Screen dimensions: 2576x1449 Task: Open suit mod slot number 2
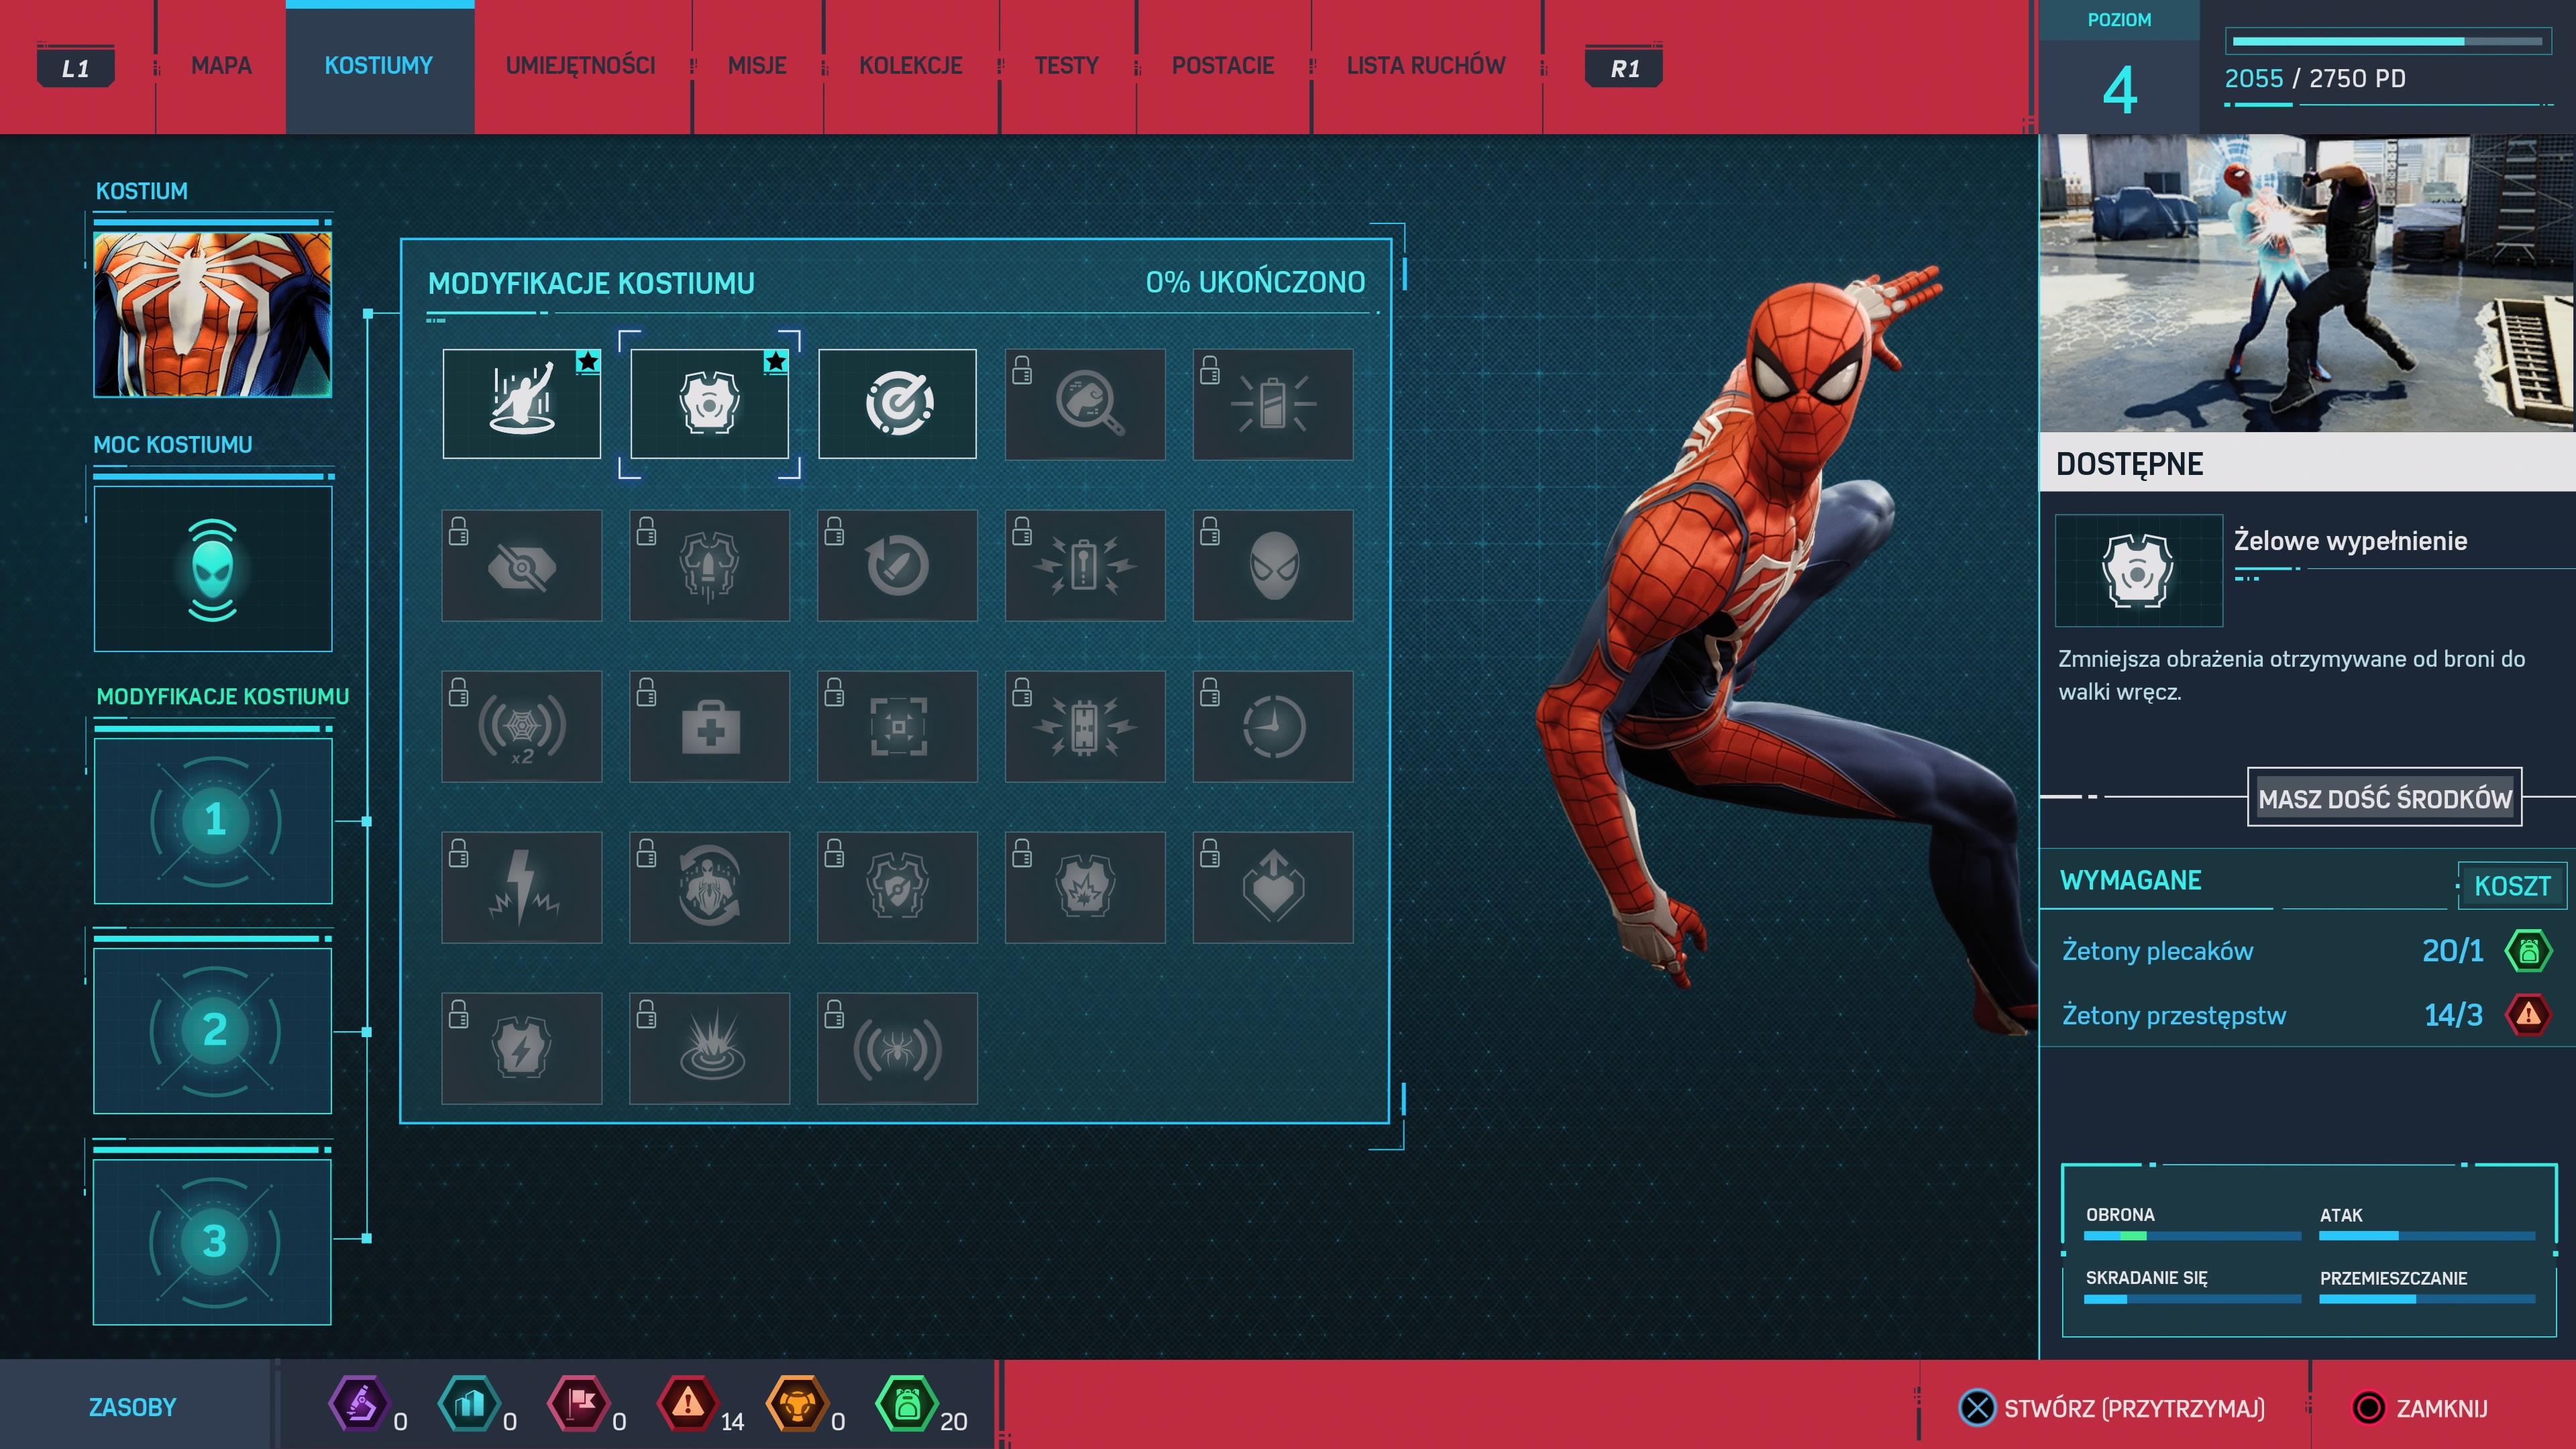(x=213, y=1031)
